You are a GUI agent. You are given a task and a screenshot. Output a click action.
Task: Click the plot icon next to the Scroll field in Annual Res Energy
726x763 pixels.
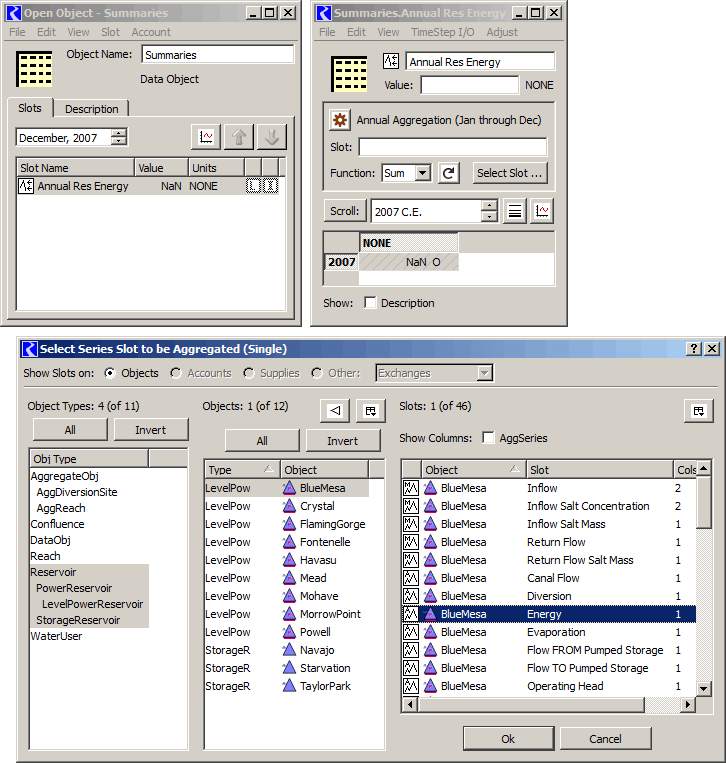pyautogui.click(x=542, y=211)
